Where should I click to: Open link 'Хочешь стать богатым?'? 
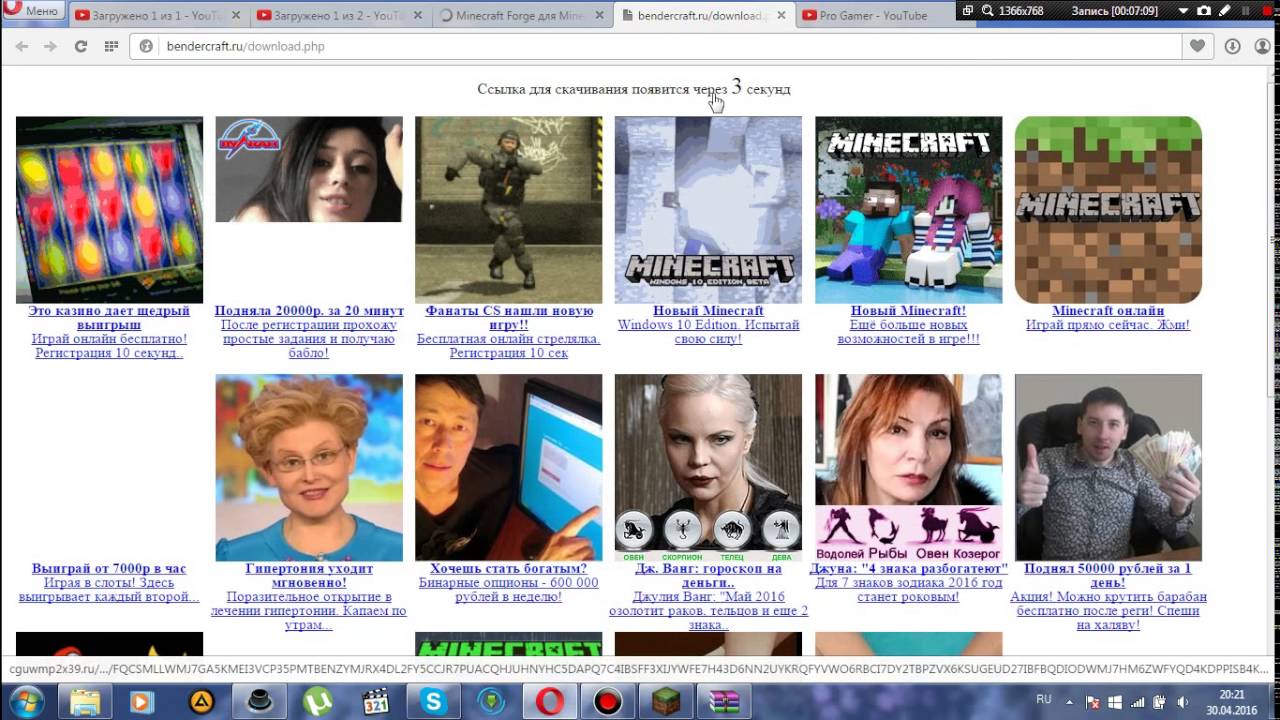point(509,569)
